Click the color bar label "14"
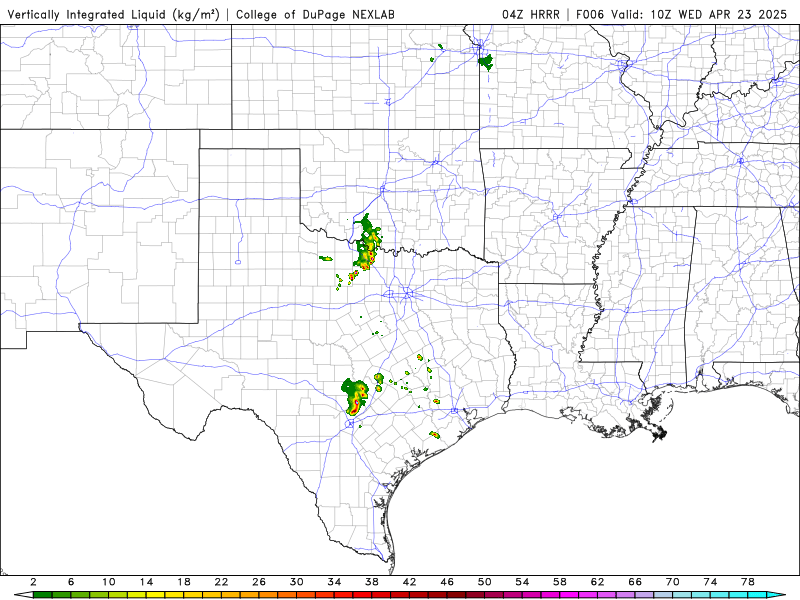 coord(146,582)
